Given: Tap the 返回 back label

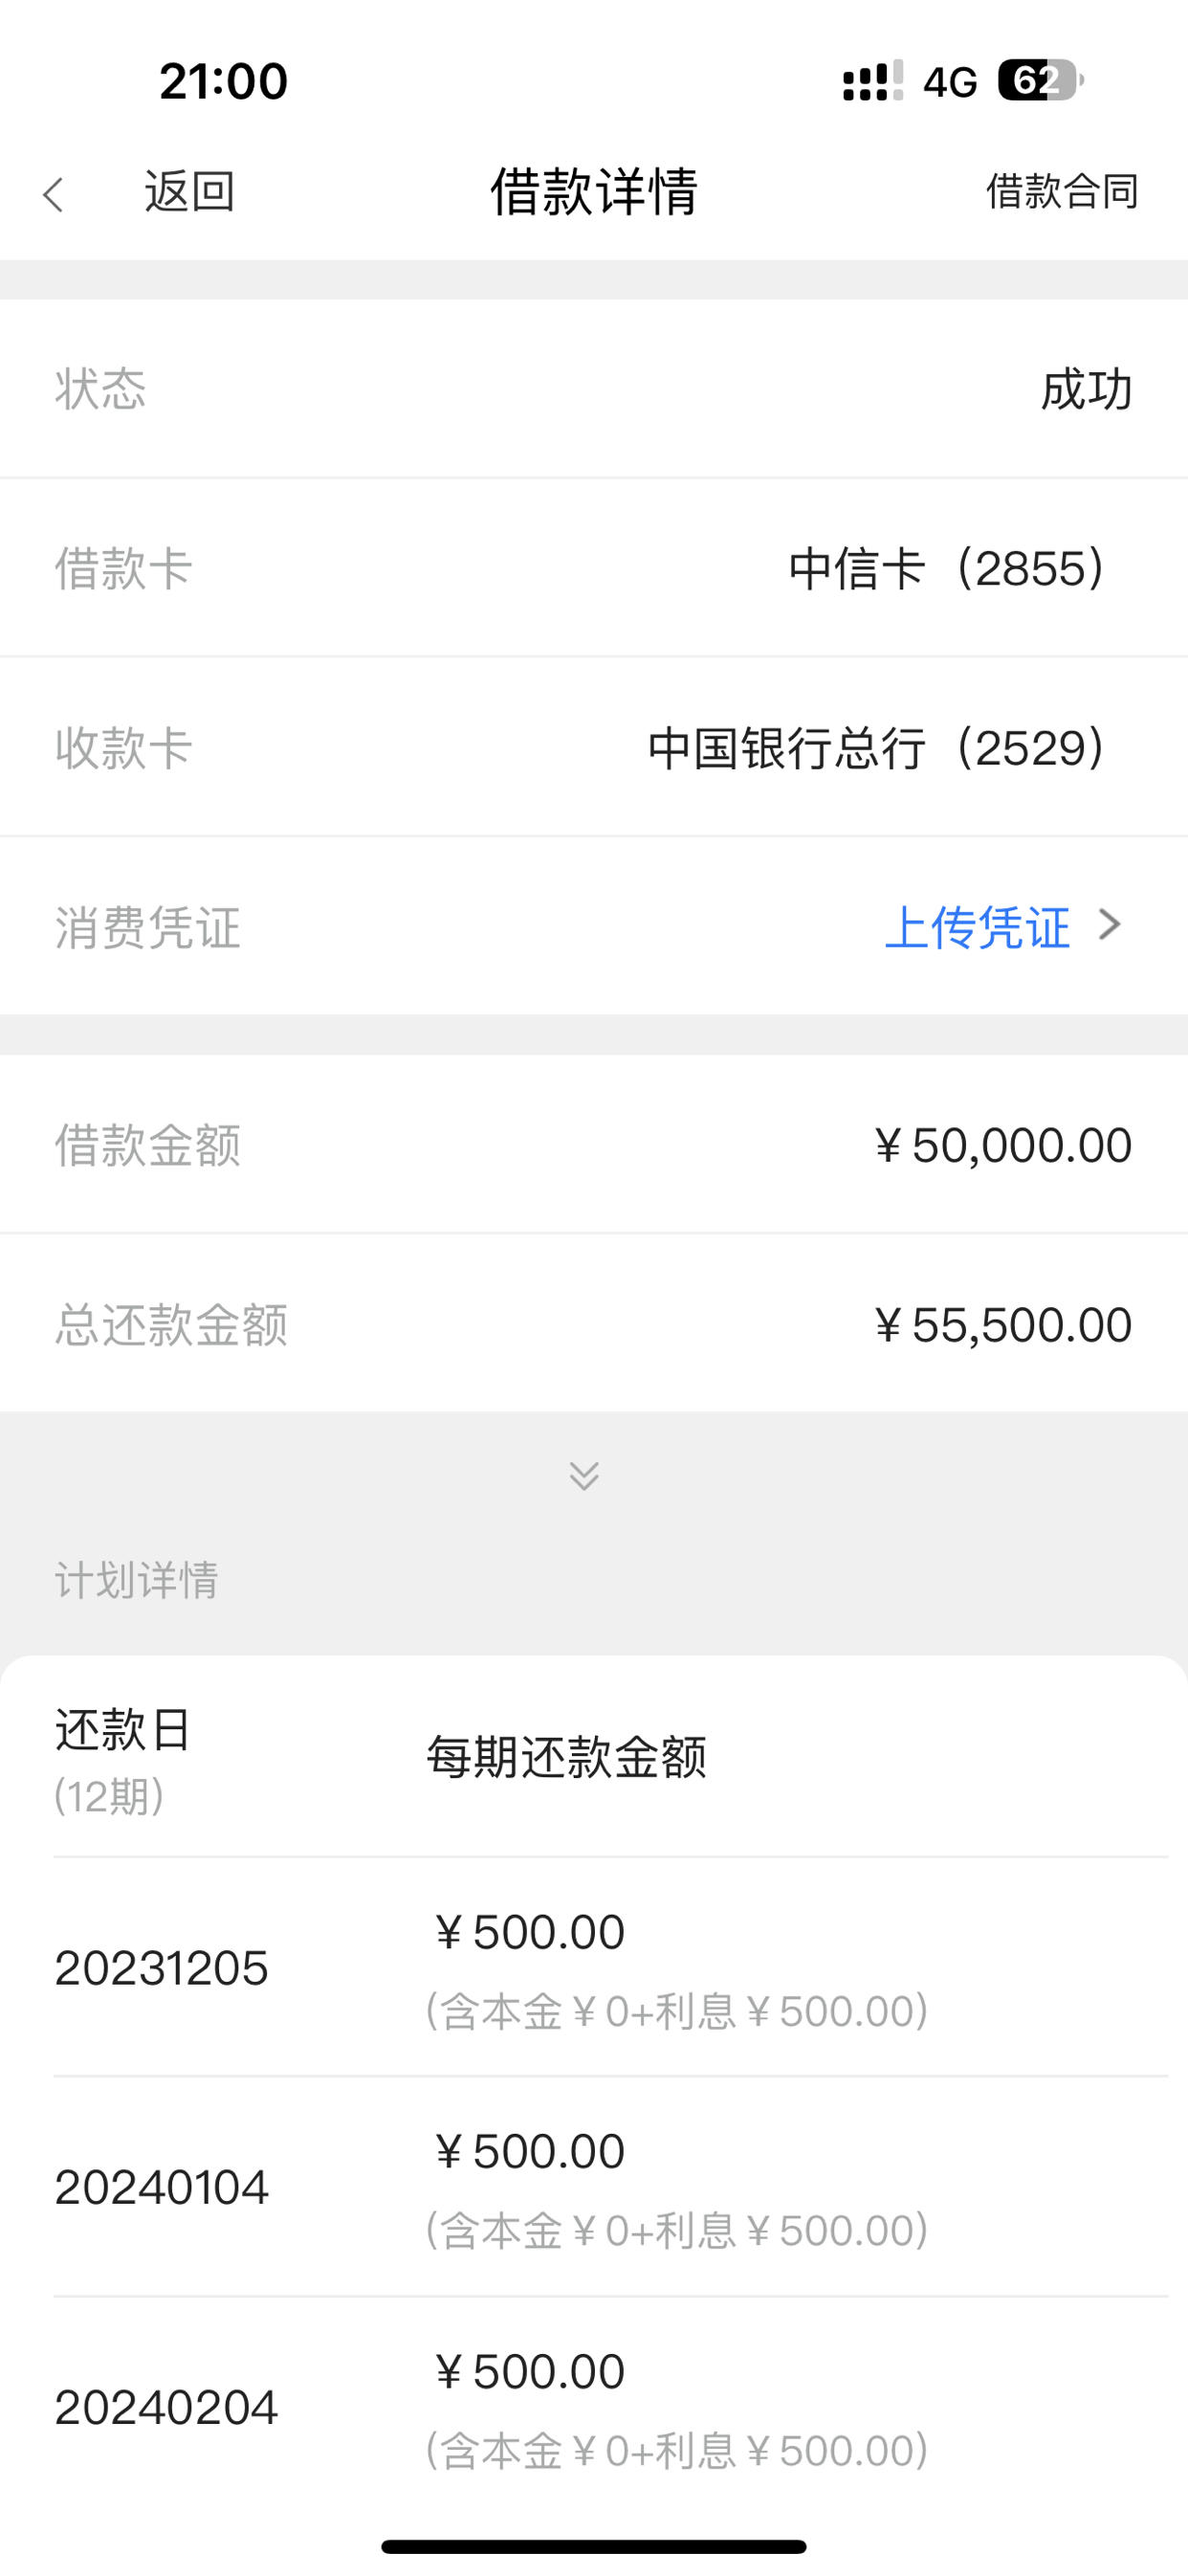Looking at the screenshot, I should coord(189,191).
